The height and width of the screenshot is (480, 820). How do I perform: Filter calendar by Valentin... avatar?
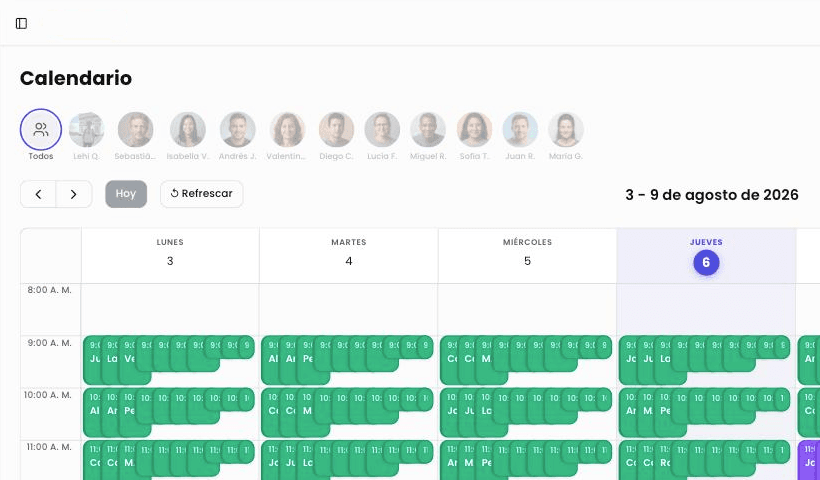tap(287, 129)
